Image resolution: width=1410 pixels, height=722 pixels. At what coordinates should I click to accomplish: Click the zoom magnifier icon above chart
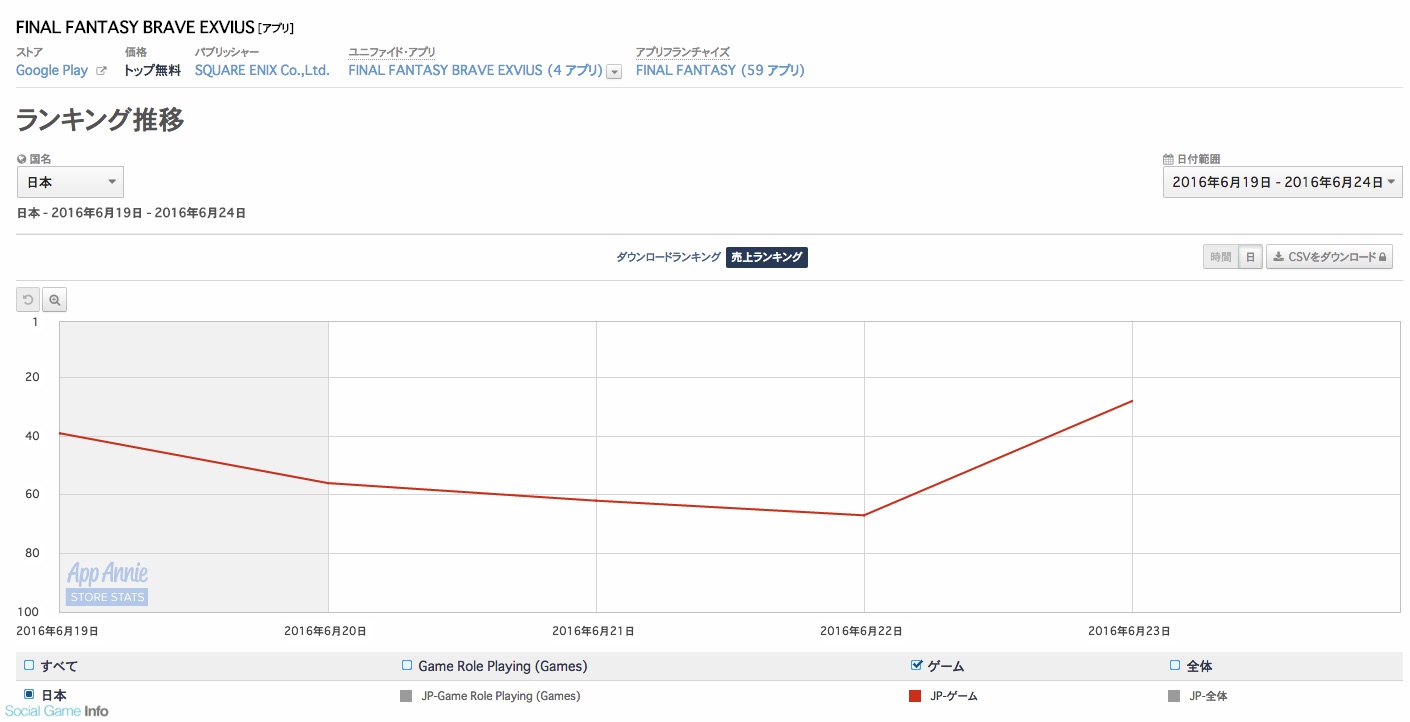click(55, 300)
